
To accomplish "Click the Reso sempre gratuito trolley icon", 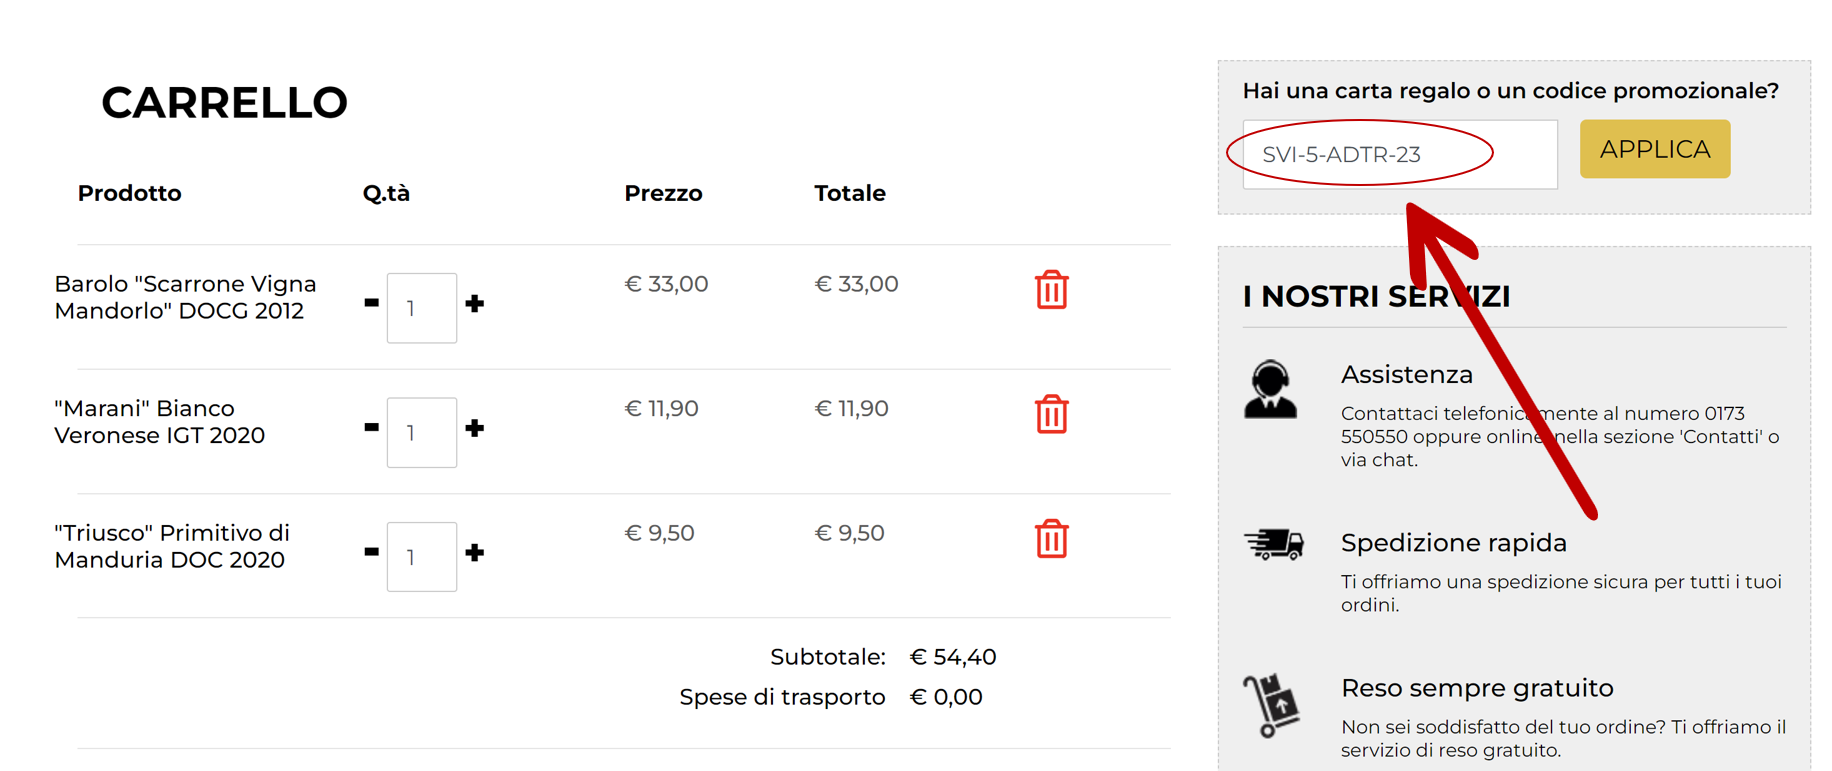I will click(1271, 705).
